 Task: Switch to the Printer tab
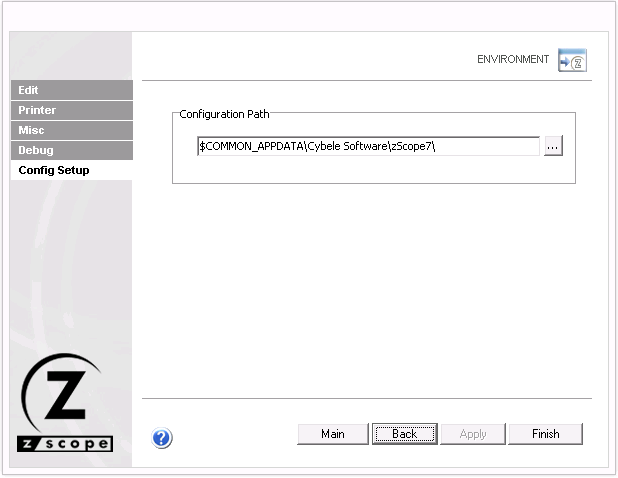(x=71, y=110)
